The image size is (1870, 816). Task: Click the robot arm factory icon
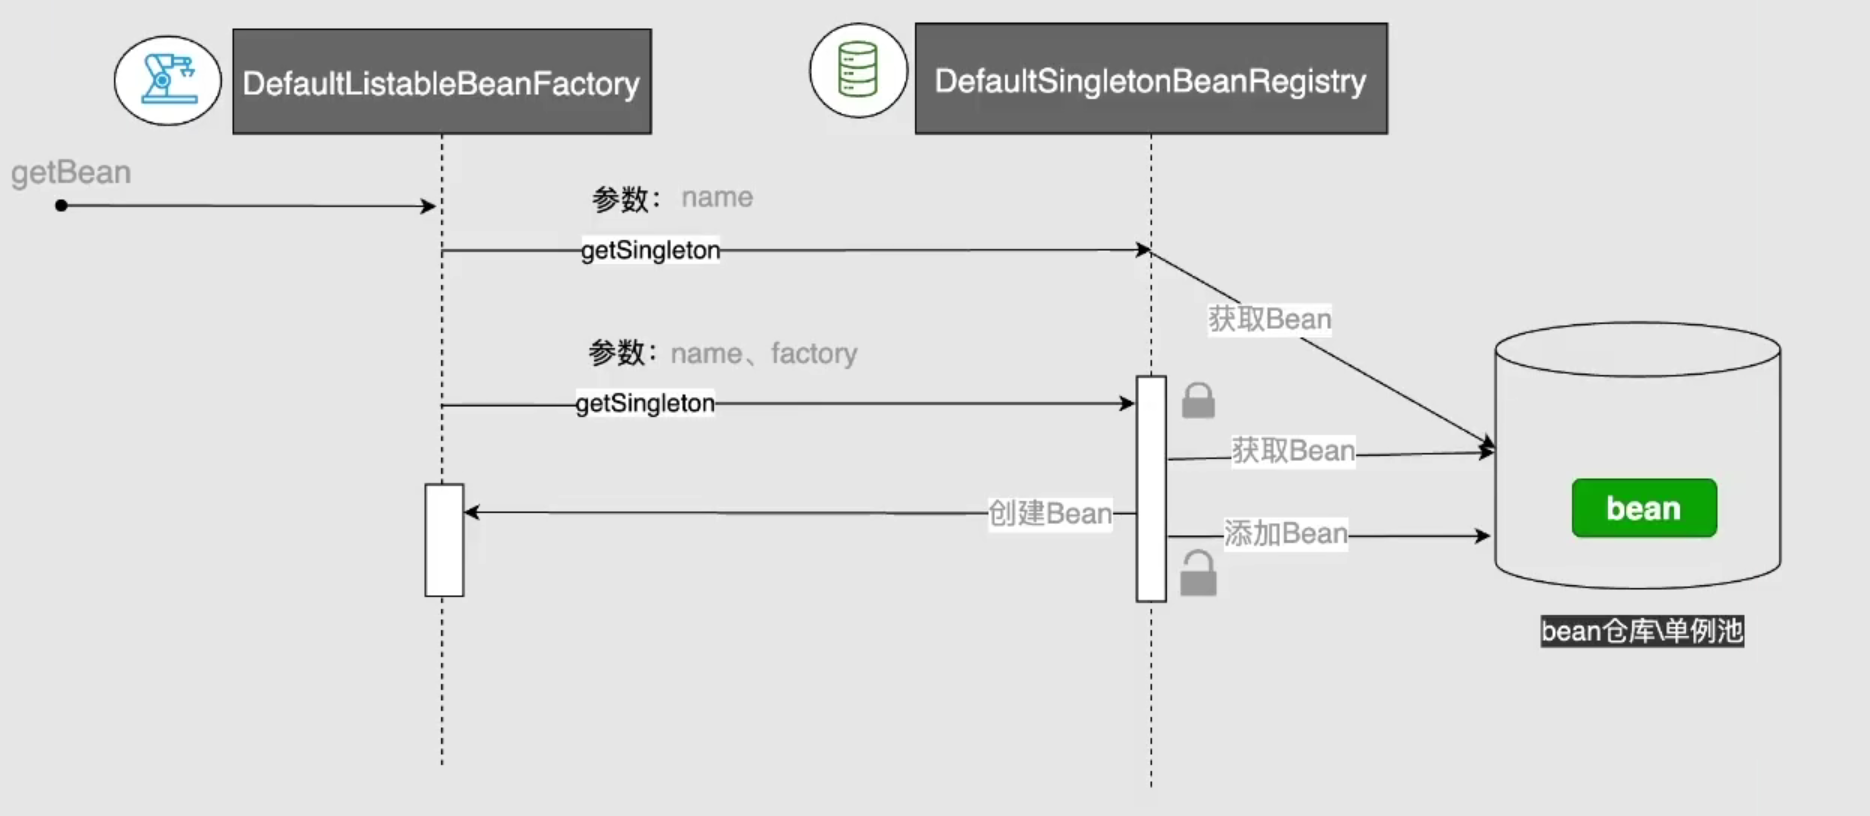tap(167, 80)
